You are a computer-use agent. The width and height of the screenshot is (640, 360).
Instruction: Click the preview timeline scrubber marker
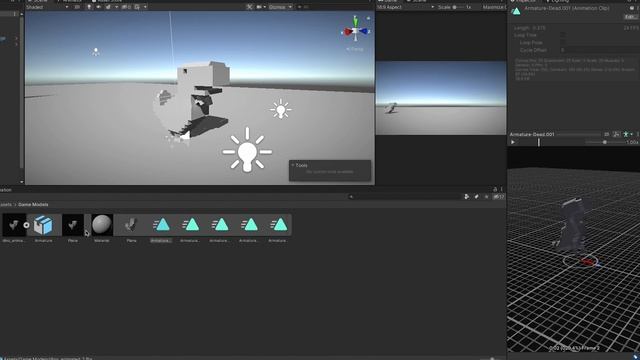pyautogui.click(x=539, y=142)
